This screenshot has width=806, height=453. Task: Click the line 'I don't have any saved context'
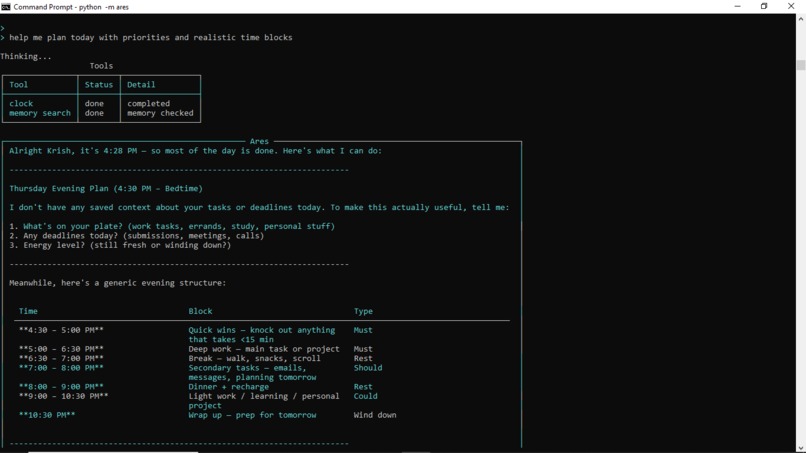point(259,208)
